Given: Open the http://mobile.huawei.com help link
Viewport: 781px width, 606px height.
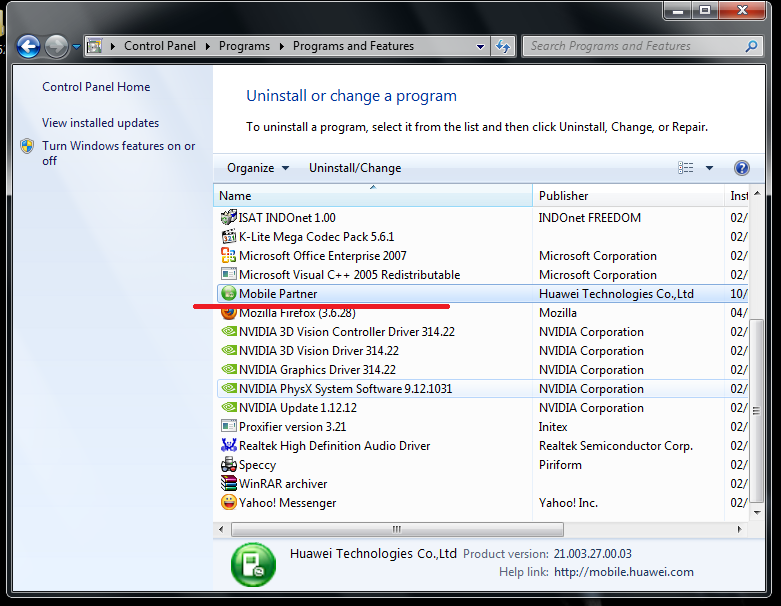Looking at the screenshot, I should point(624,572).
